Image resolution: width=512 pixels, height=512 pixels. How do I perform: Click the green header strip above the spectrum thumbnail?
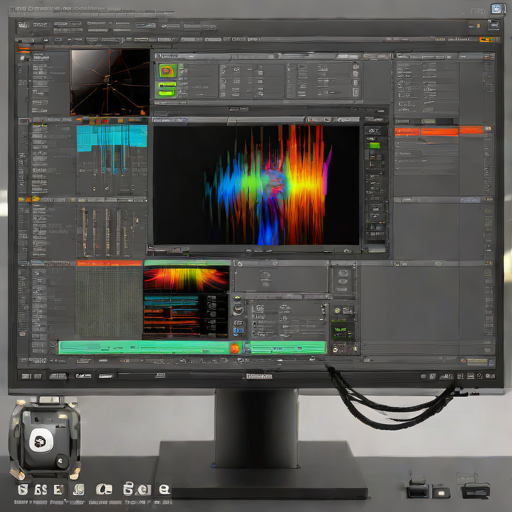tap(187, 263)
